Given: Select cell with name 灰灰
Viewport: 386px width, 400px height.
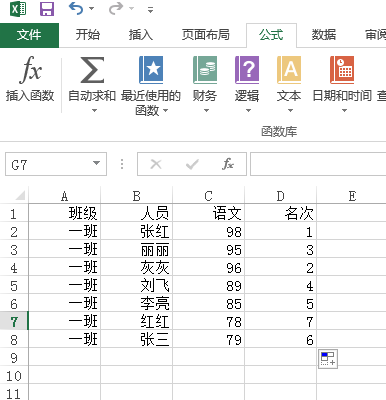Looking at the screenshot, I should [137, 267].
